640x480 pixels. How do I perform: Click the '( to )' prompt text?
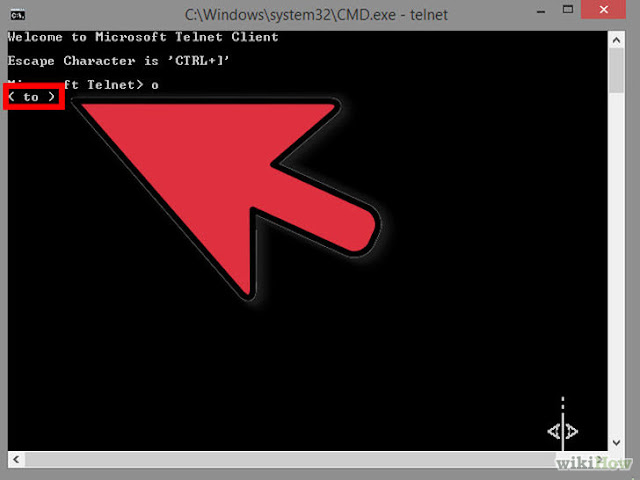pyautogui.click(x=31, y=97)
